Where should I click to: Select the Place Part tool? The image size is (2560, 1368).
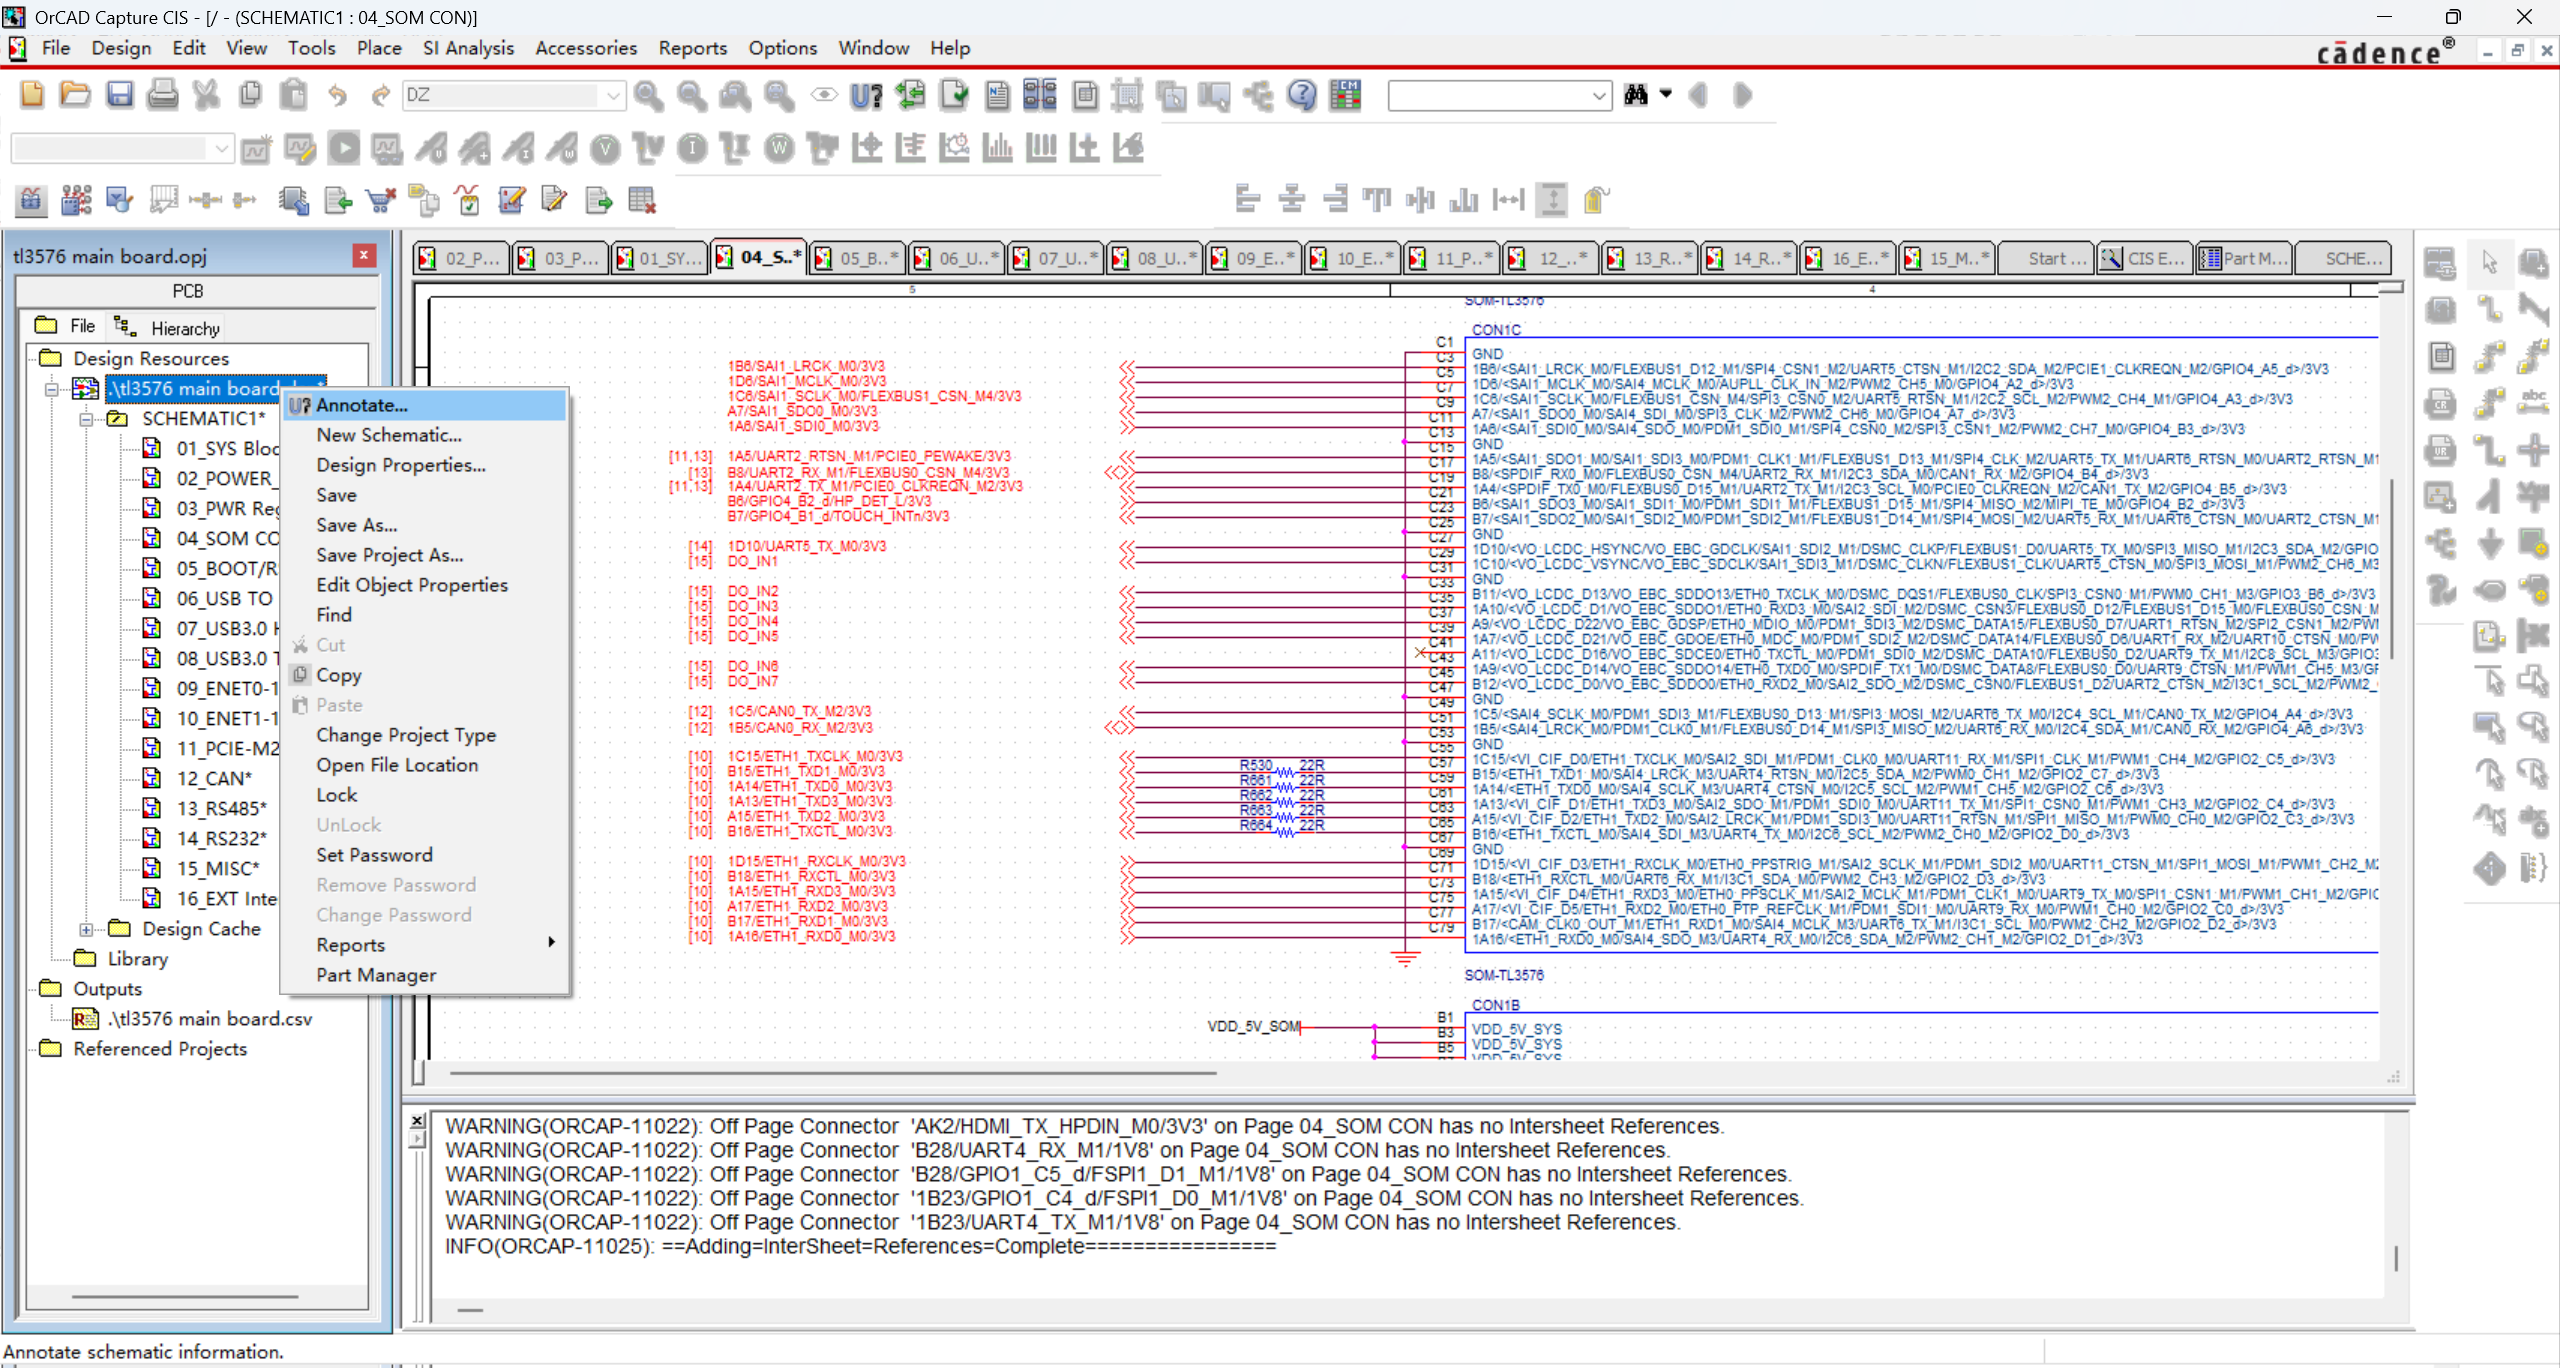coord(2534,263)
